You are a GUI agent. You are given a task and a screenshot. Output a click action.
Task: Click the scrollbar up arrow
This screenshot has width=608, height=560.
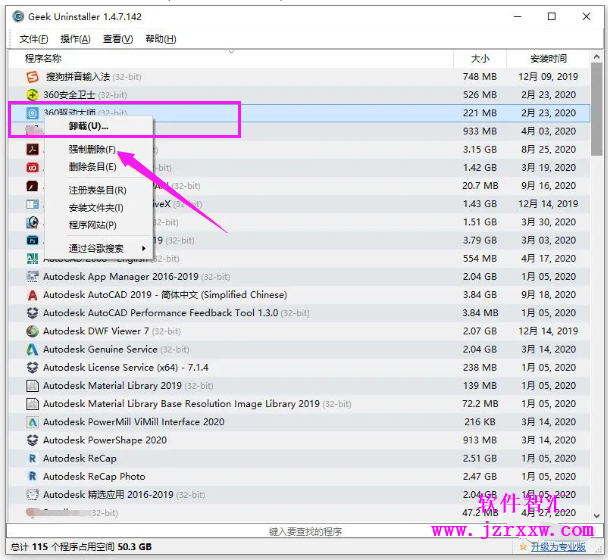coord(596,57)
